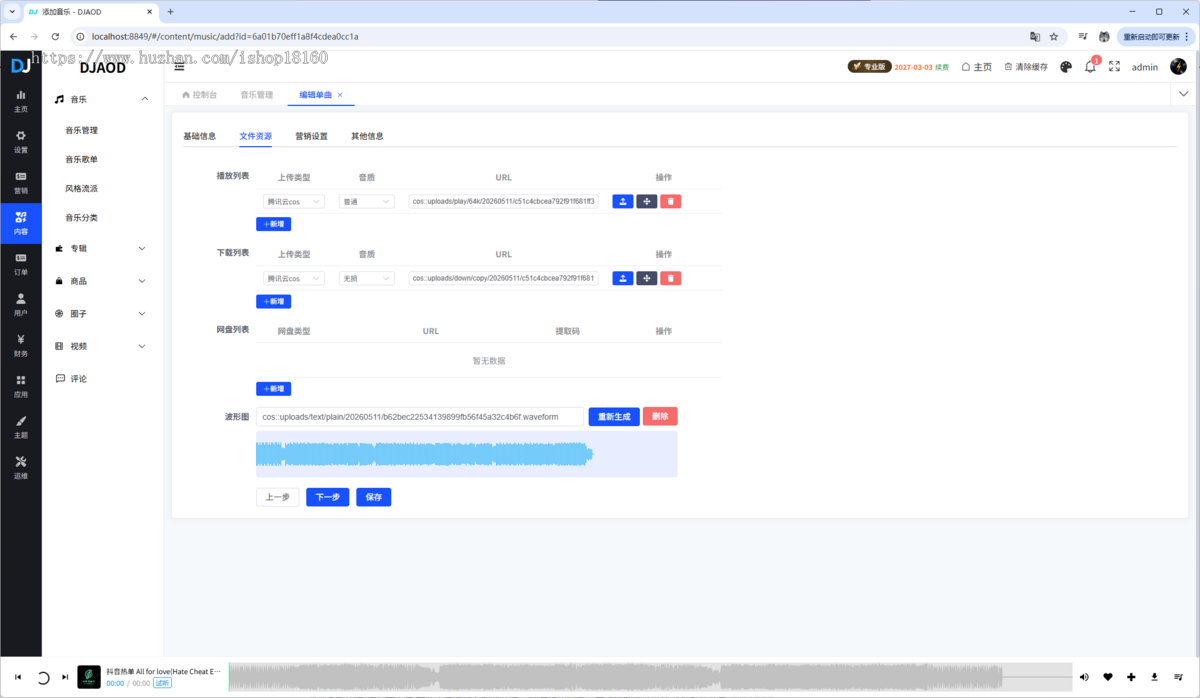Open 设置 in the left icon rail
The width and height of the screenshot is (1200, 698).
[x=21, y=141]
